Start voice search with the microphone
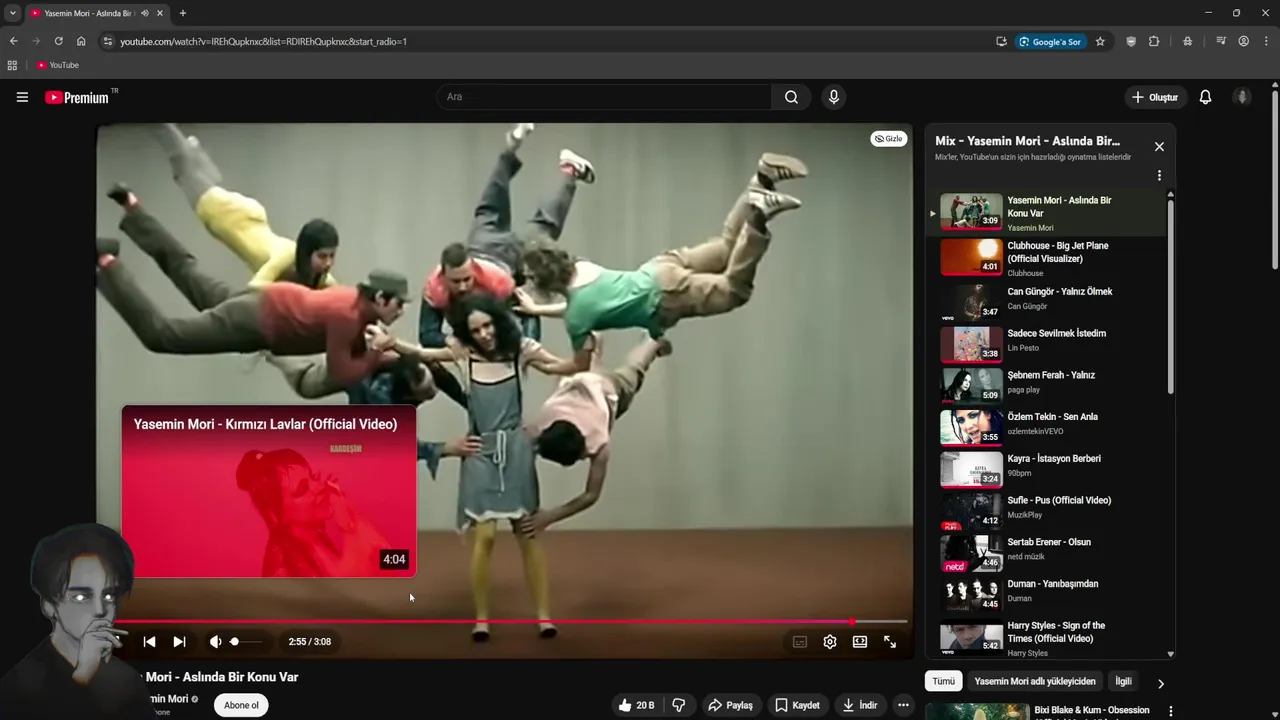Viewport: 1280px width, 720px height. click(x=834, y=97)
